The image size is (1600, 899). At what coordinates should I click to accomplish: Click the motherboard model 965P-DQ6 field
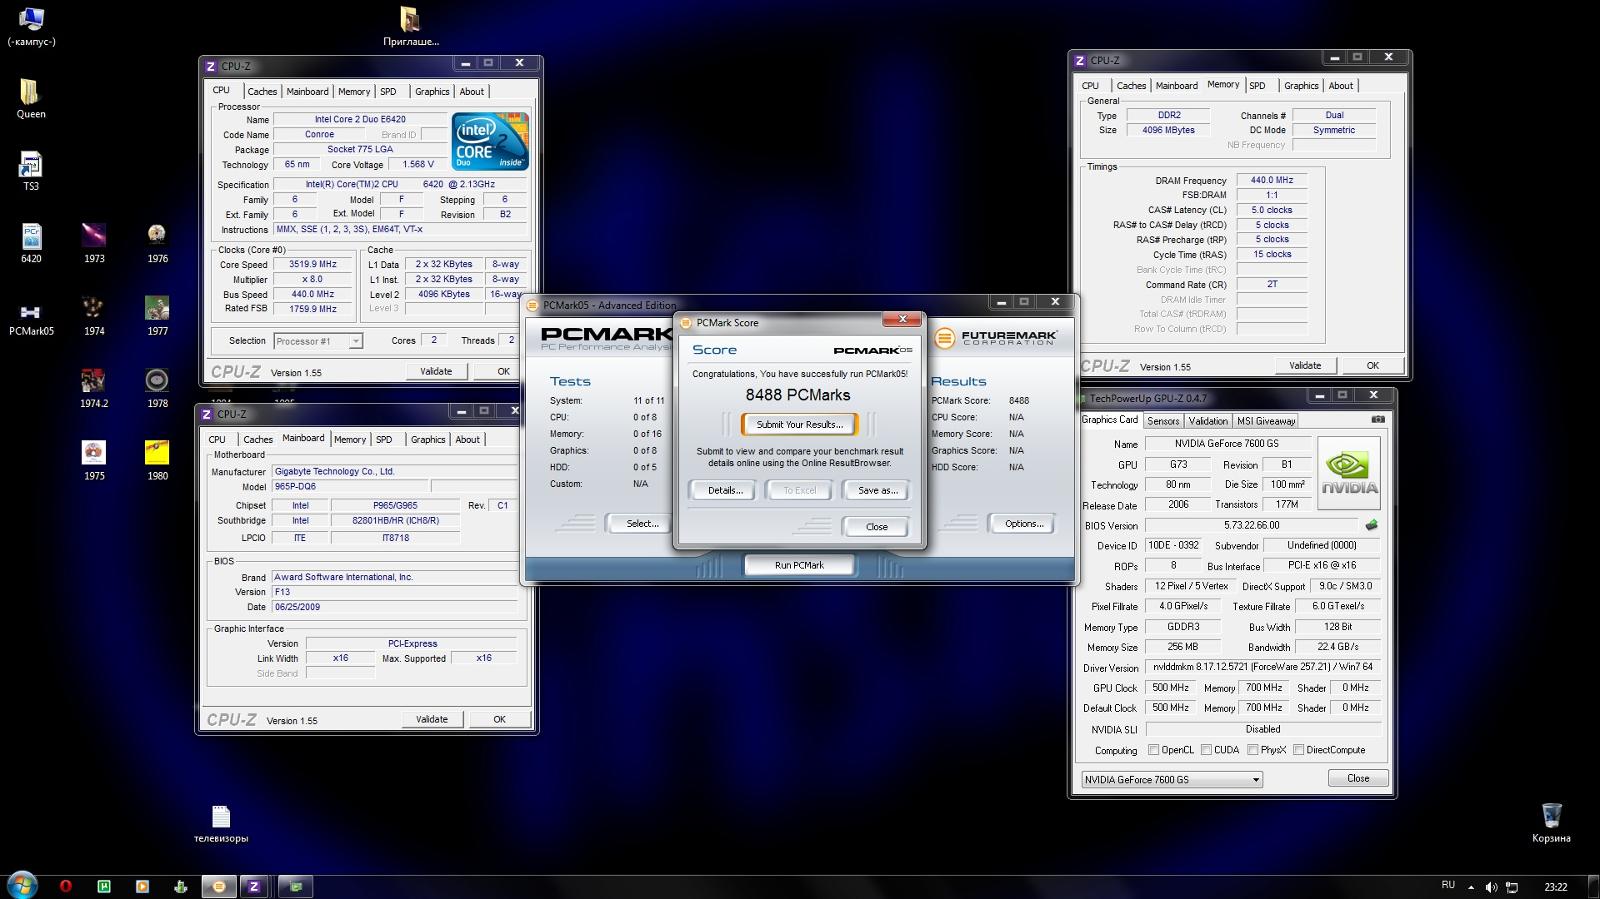point(350,487)
